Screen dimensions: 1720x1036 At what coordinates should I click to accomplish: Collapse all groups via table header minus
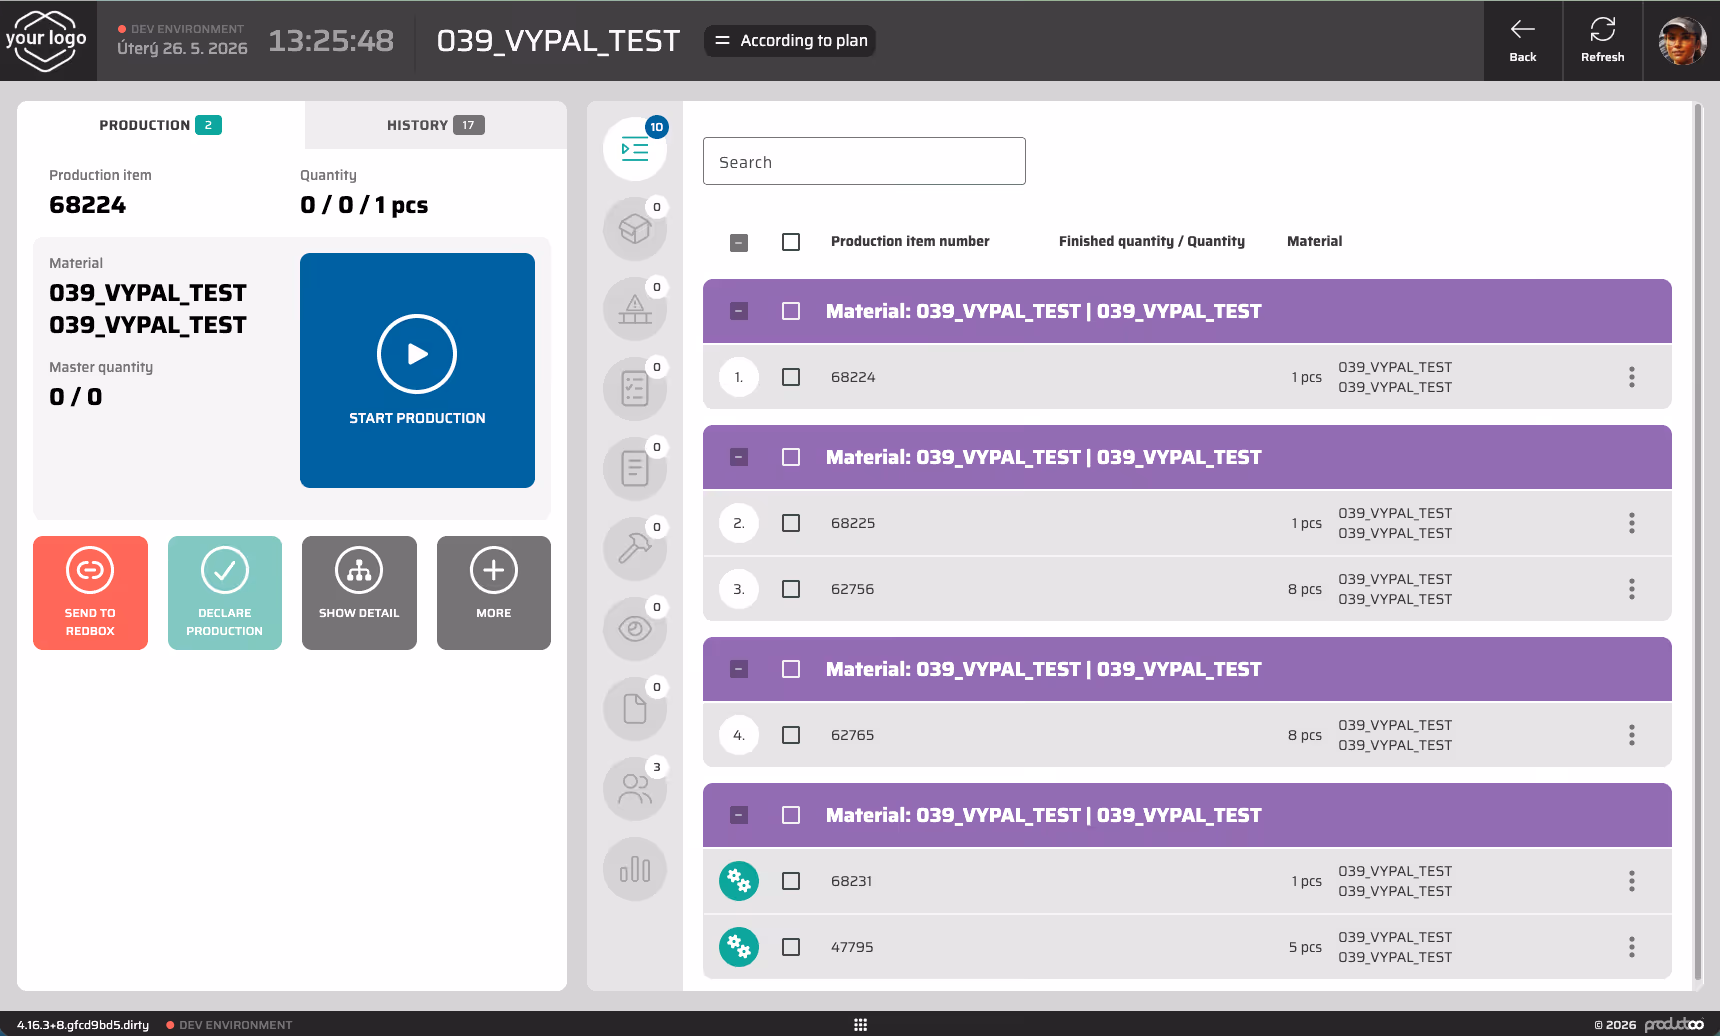pyautogui.click(x=739, y=242)
